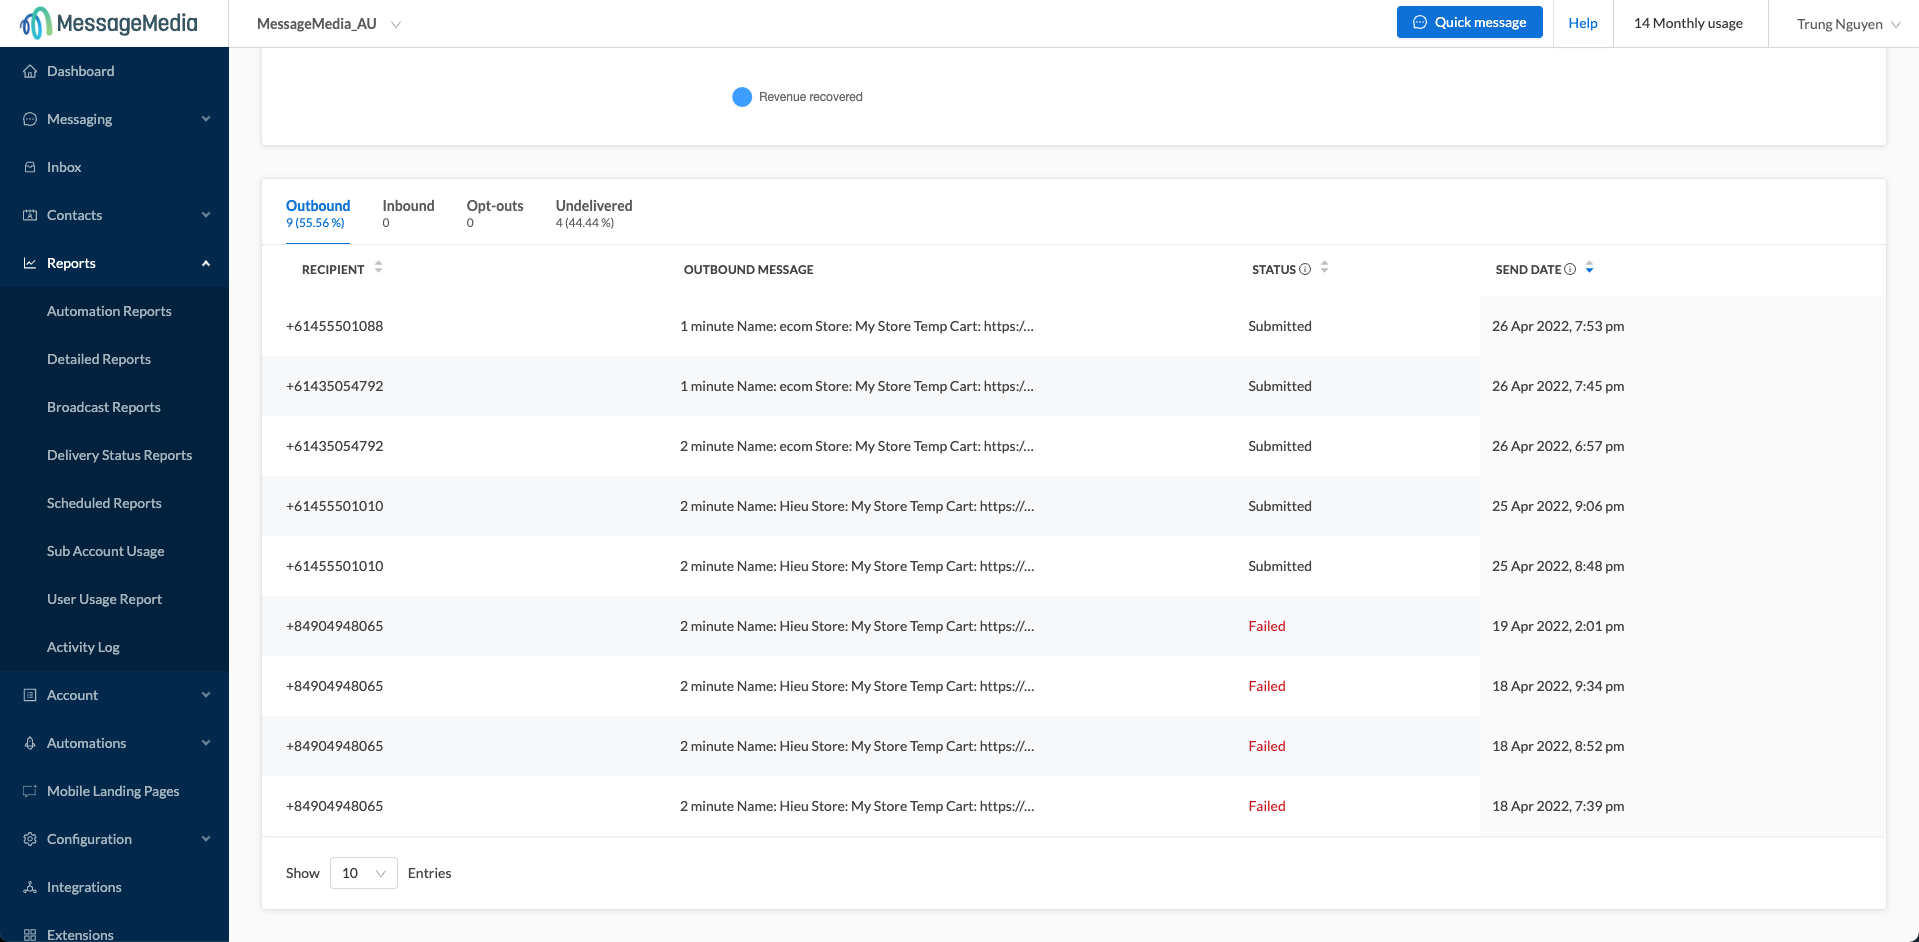Screen dimensions: 1919x942
Task: Click the Integrations icon
Action: [30, 887]
